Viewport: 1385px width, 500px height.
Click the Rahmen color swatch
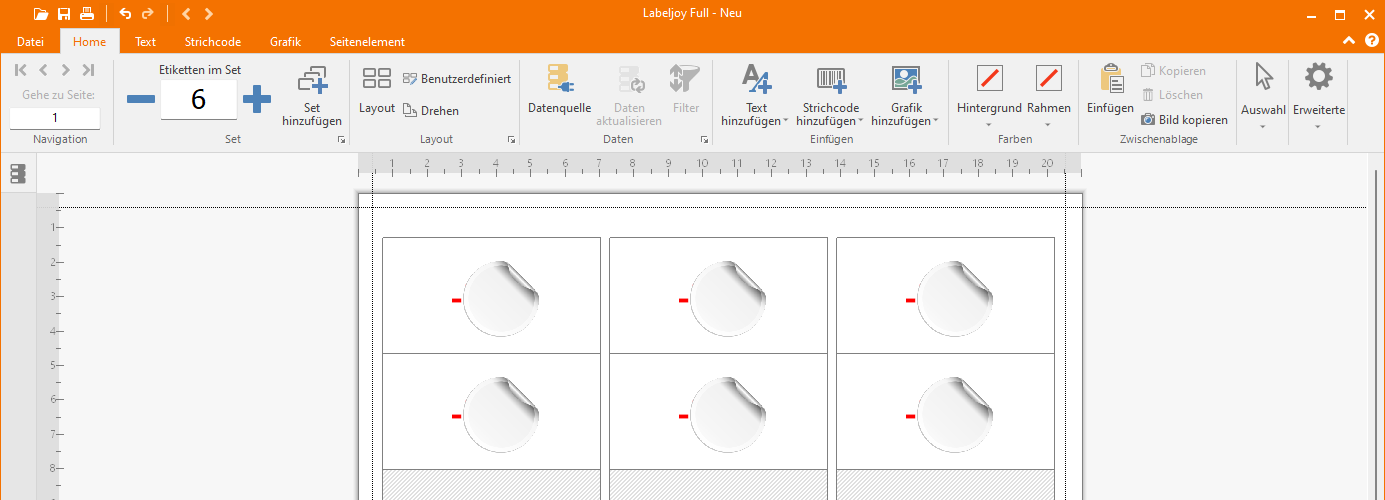[1049, 78]
